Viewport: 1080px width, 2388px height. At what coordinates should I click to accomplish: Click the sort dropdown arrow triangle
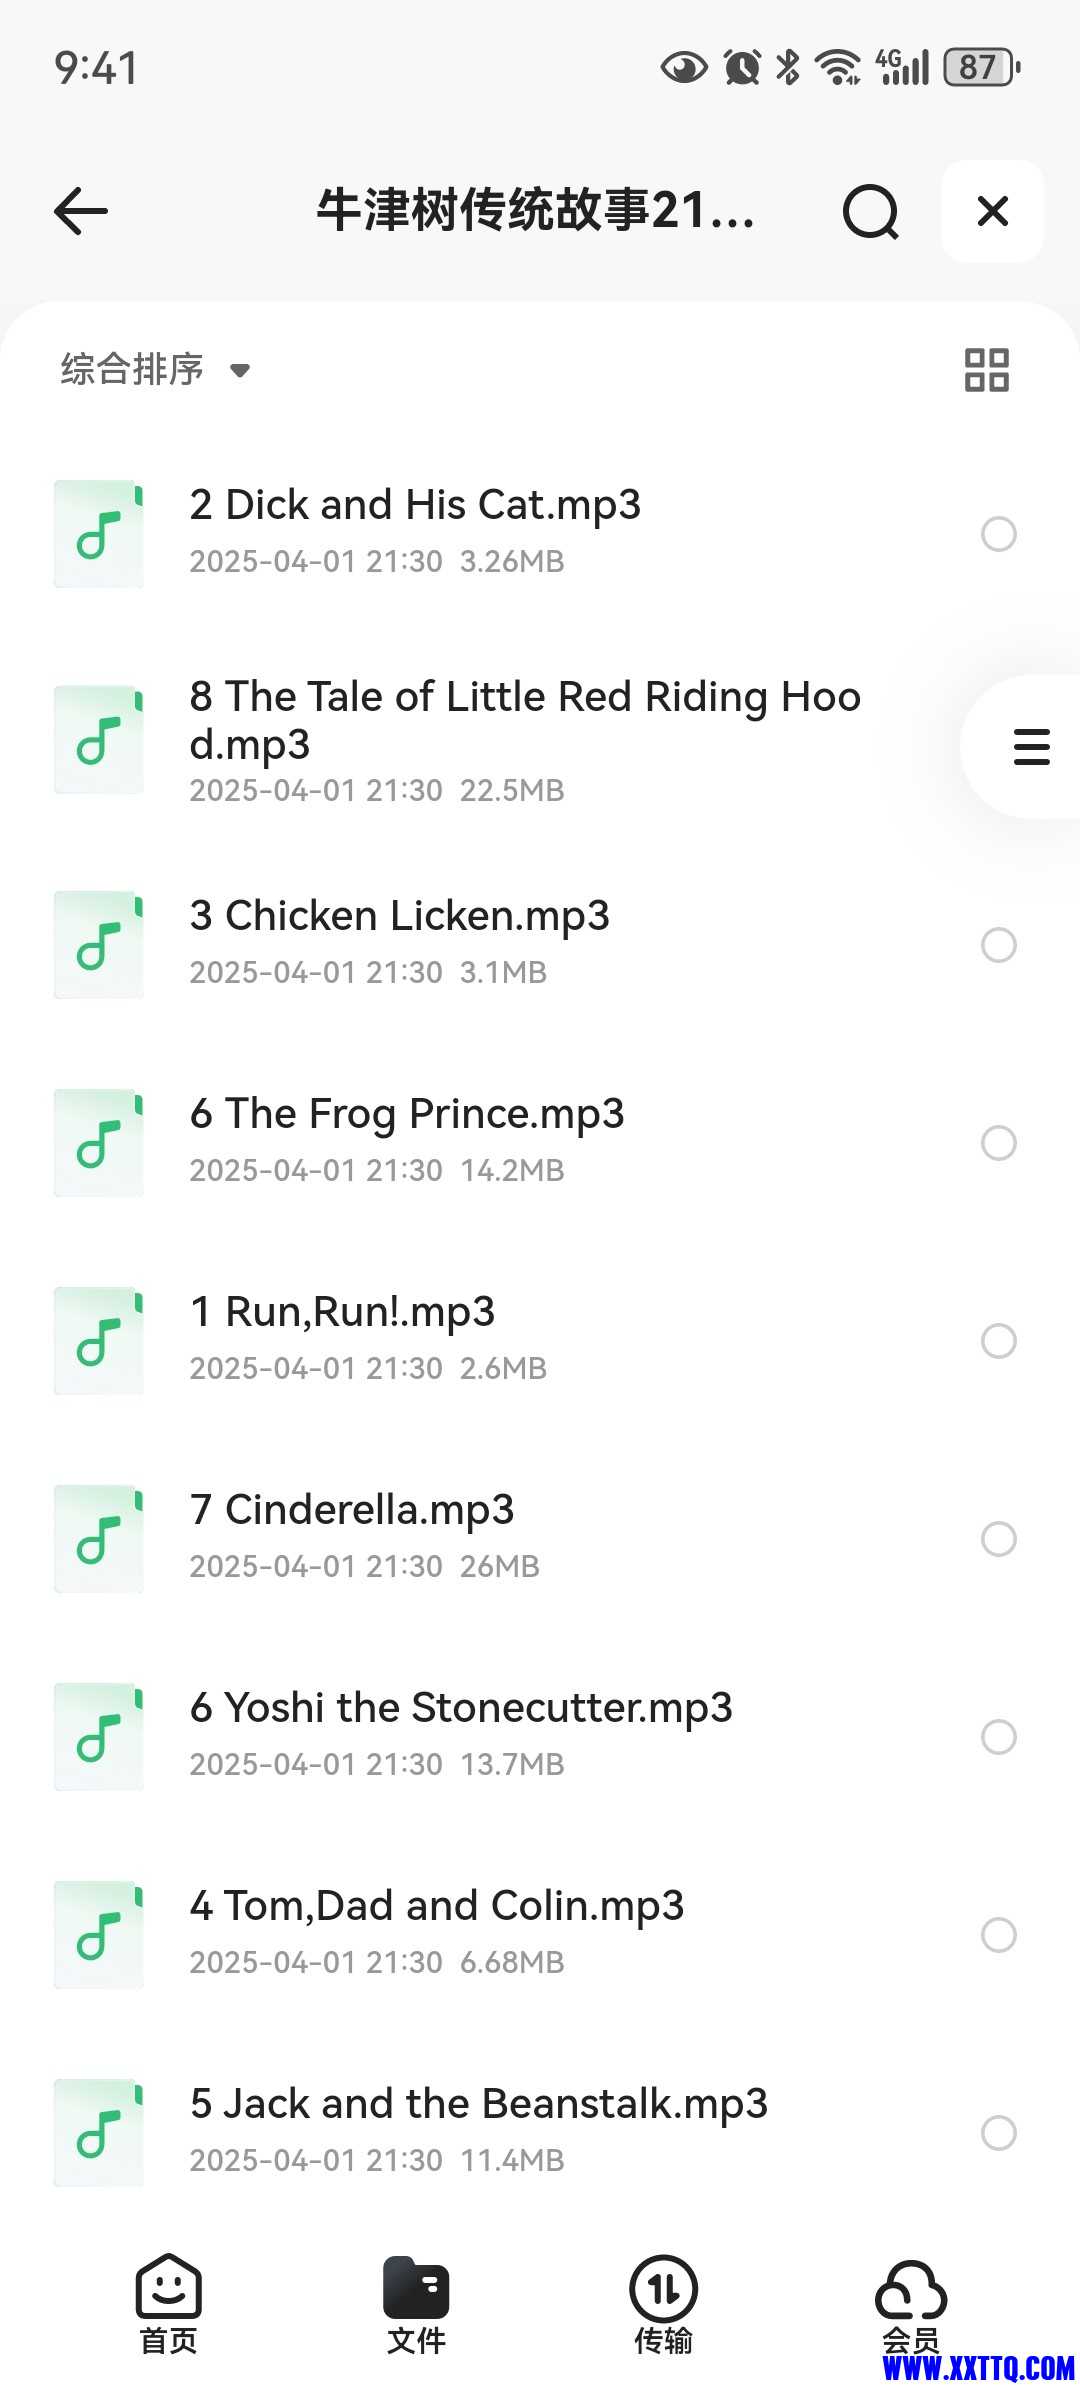point(239,371)
